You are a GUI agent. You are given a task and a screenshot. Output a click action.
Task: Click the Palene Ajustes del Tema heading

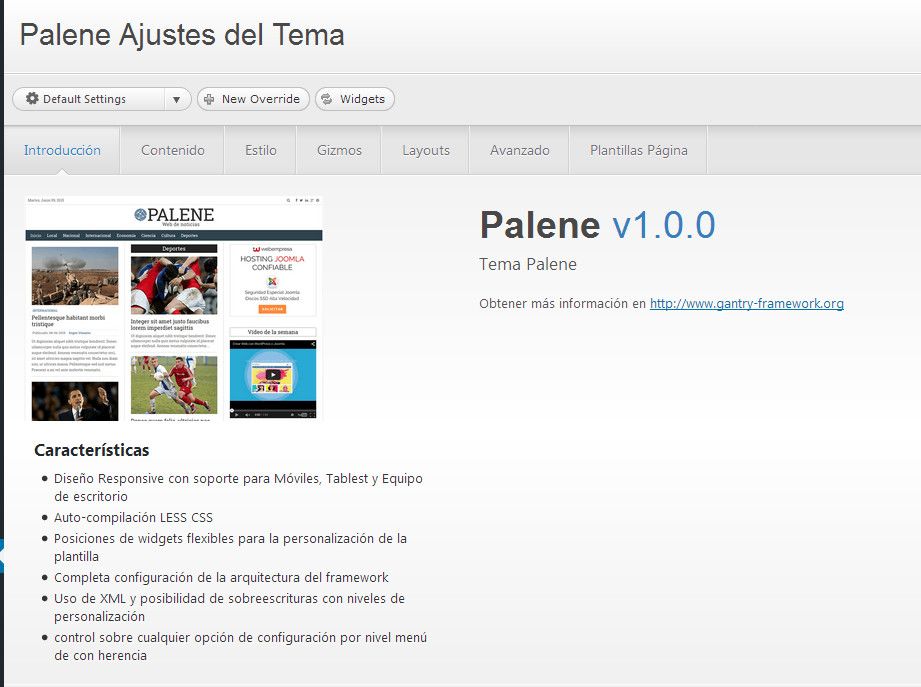pos(182,35)
